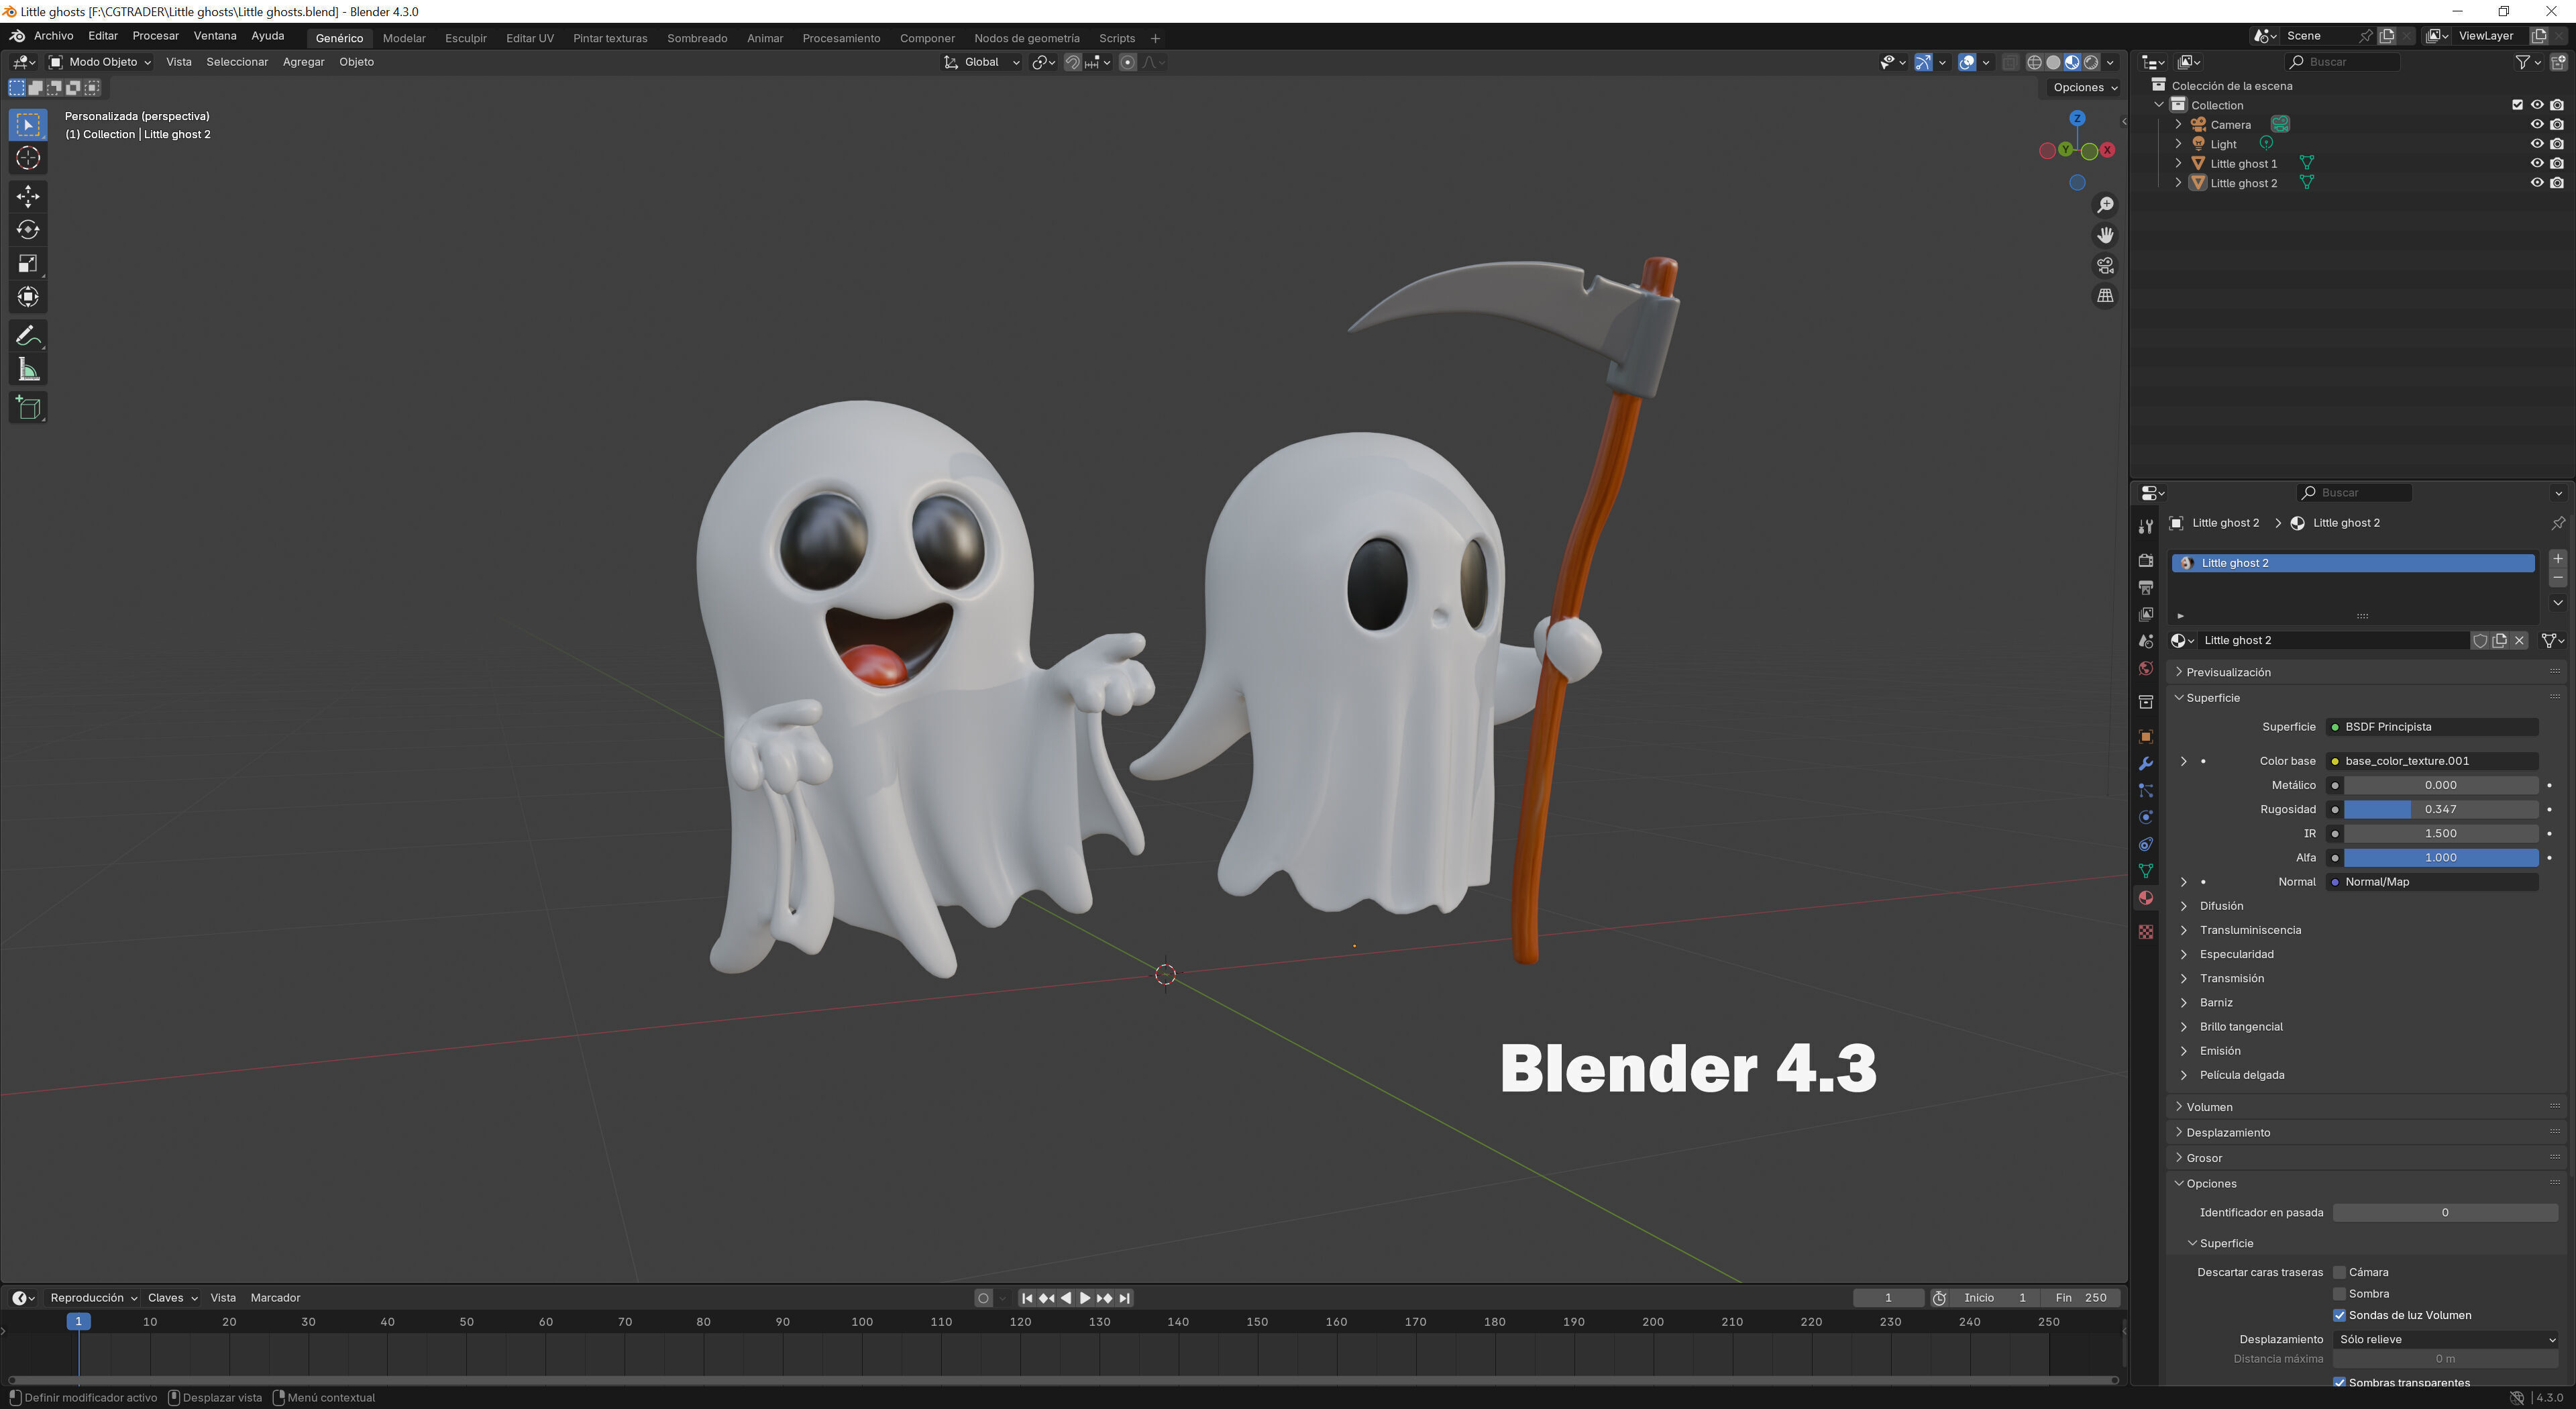Toggle viewport gizmos display button
The height and width of the screenshot is (1409, 2576).
(x=1922, y=62)
